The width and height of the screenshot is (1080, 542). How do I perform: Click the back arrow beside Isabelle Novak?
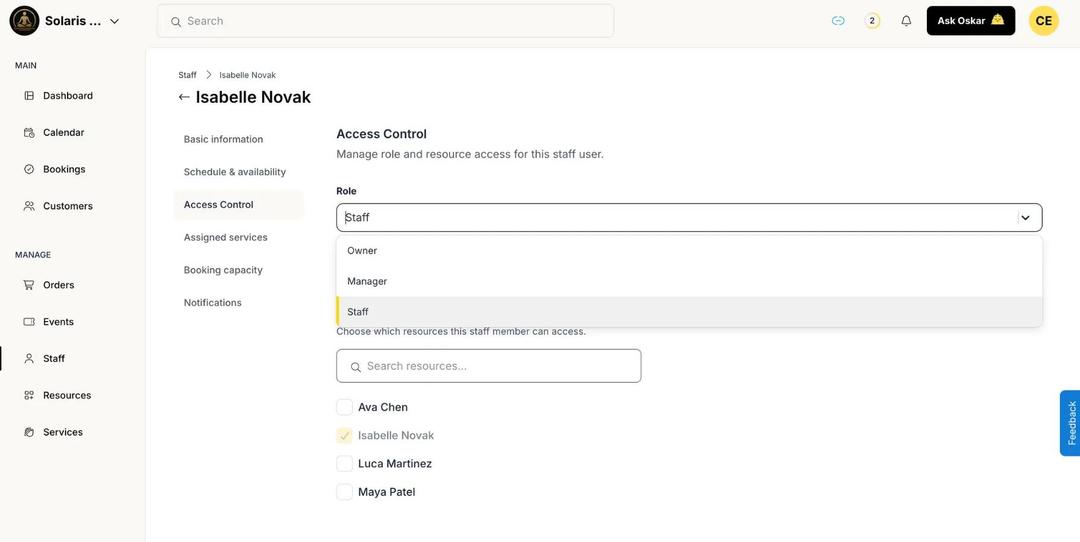click(x=184, y=97)
